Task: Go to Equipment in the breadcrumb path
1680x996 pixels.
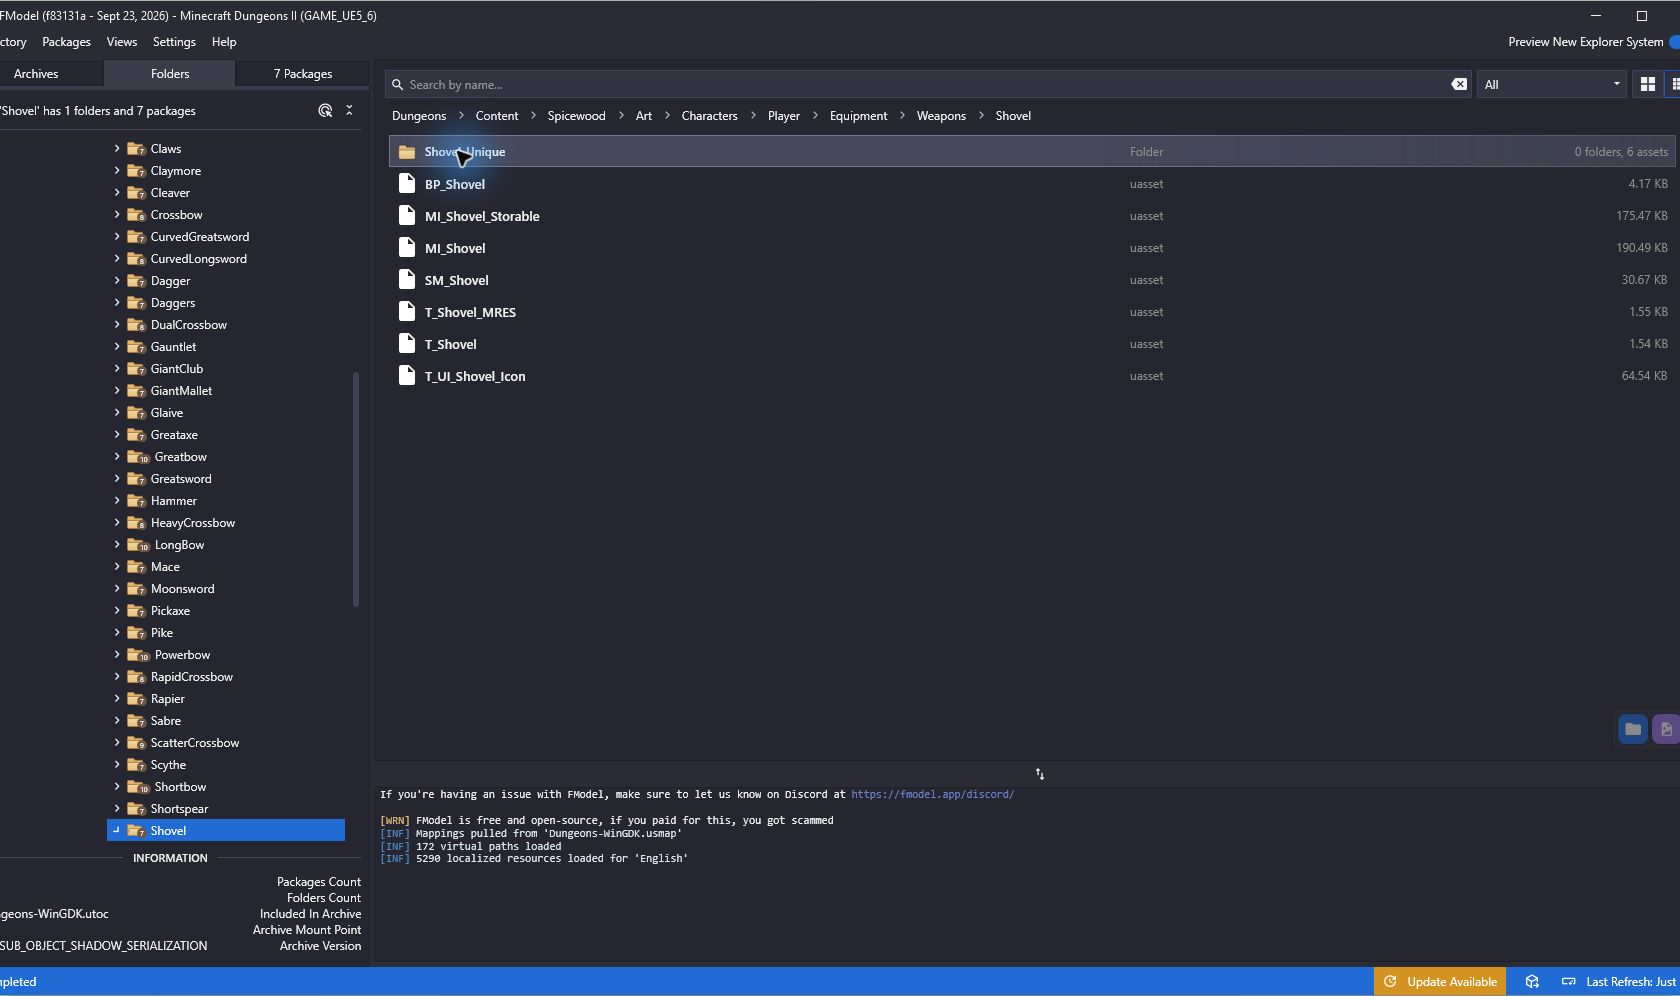Action: click(858, 116)
